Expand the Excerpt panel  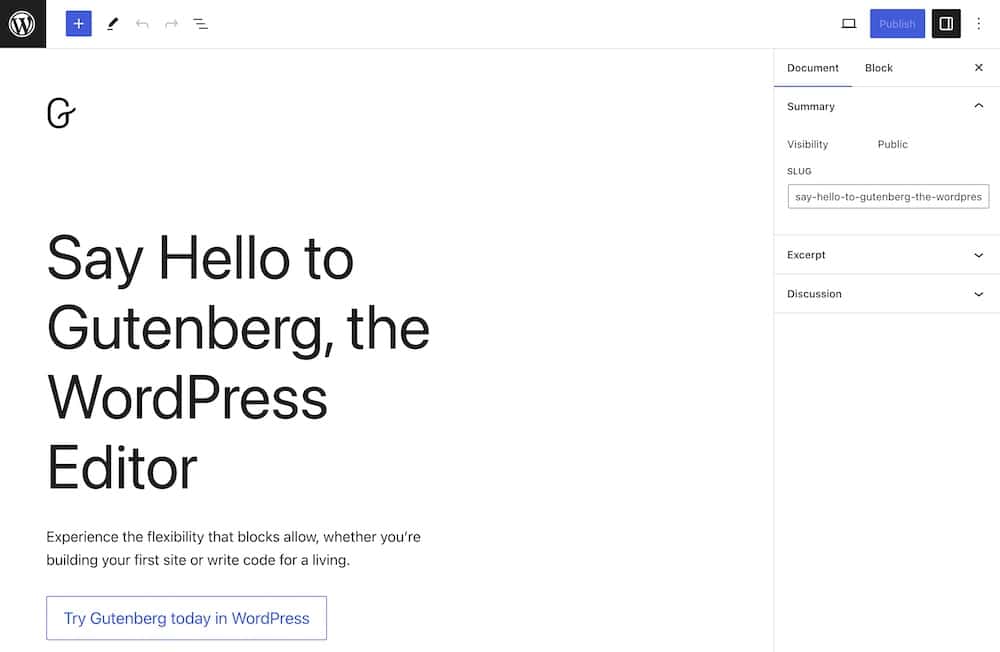(x=886, y=255)
